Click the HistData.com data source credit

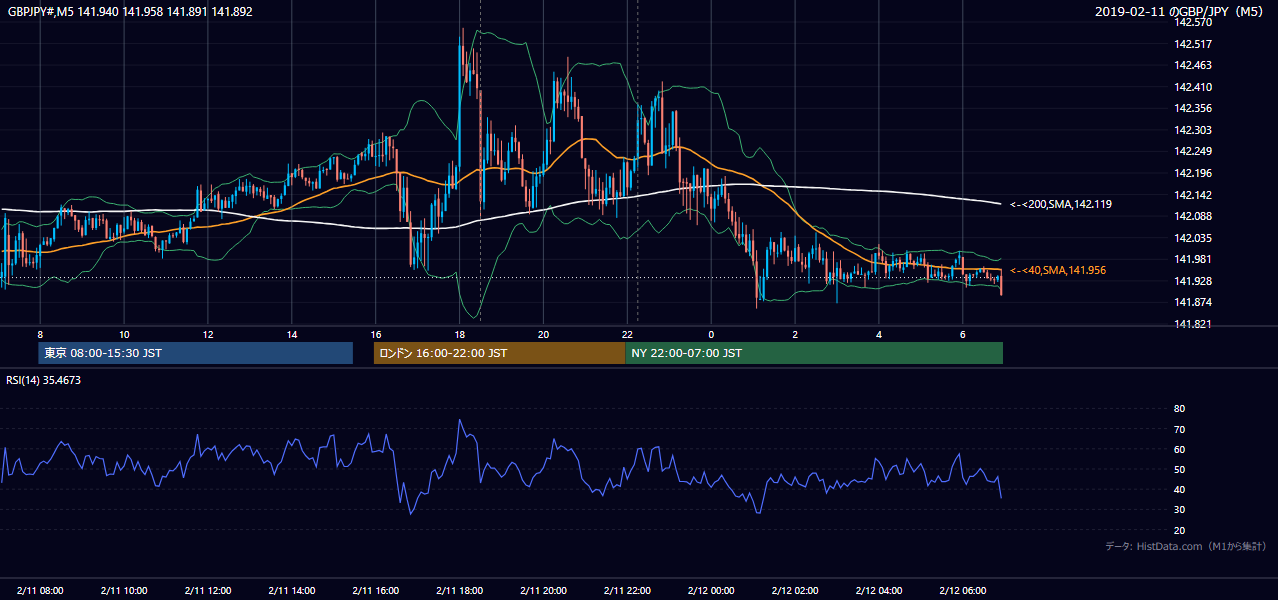pyautogui.click(x=1186, y=546)
